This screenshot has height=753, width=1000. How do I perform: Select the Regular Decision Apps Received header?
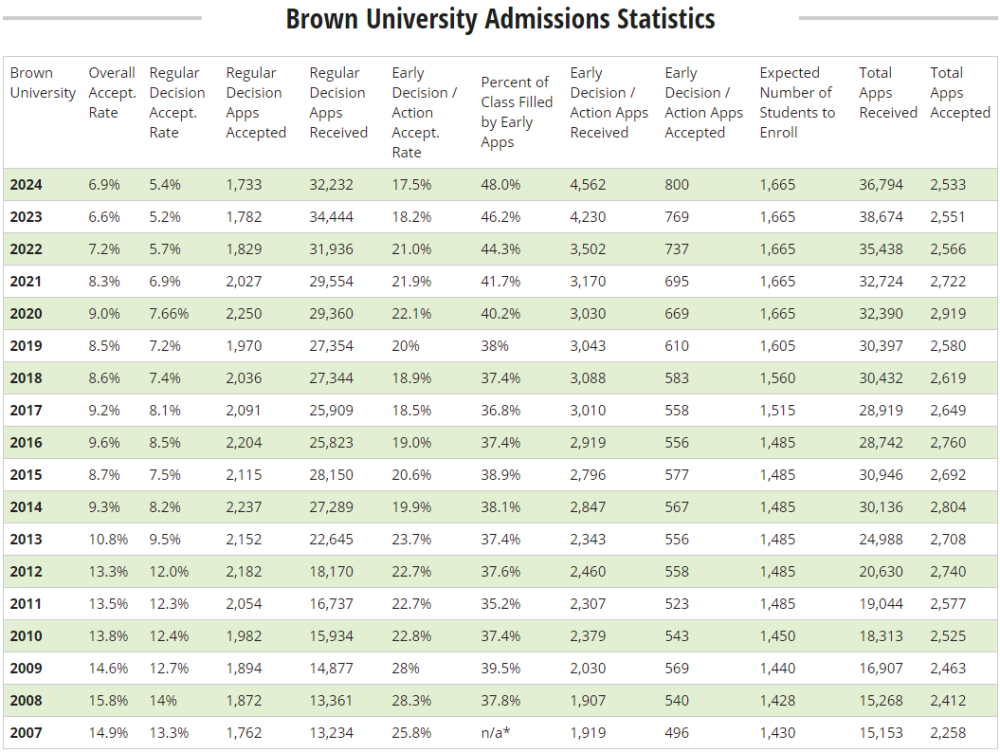338,103
